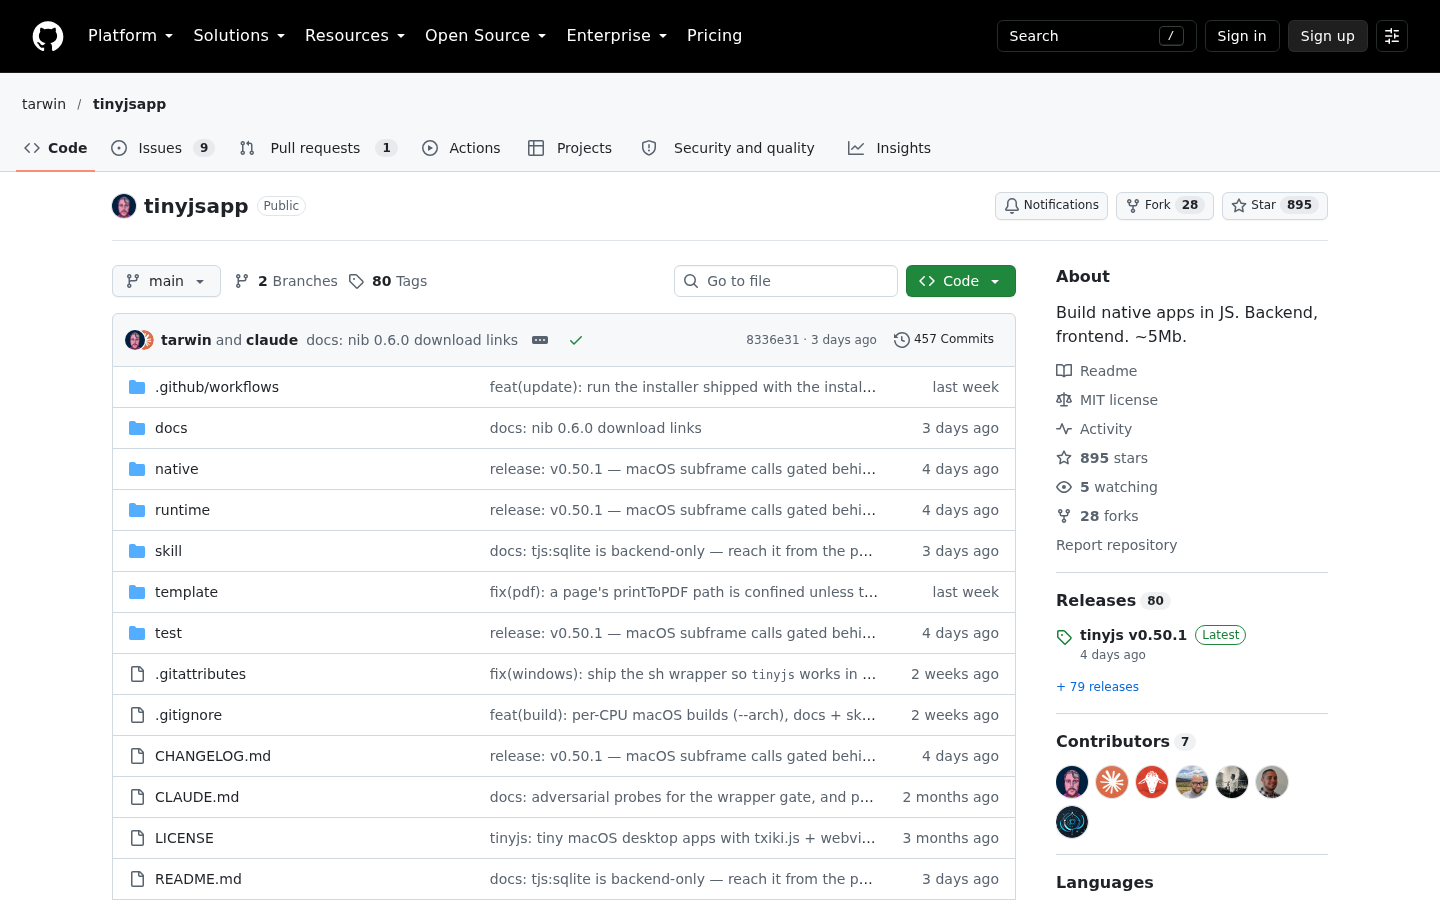Click the Sign in button

[x=1242, y=36]
